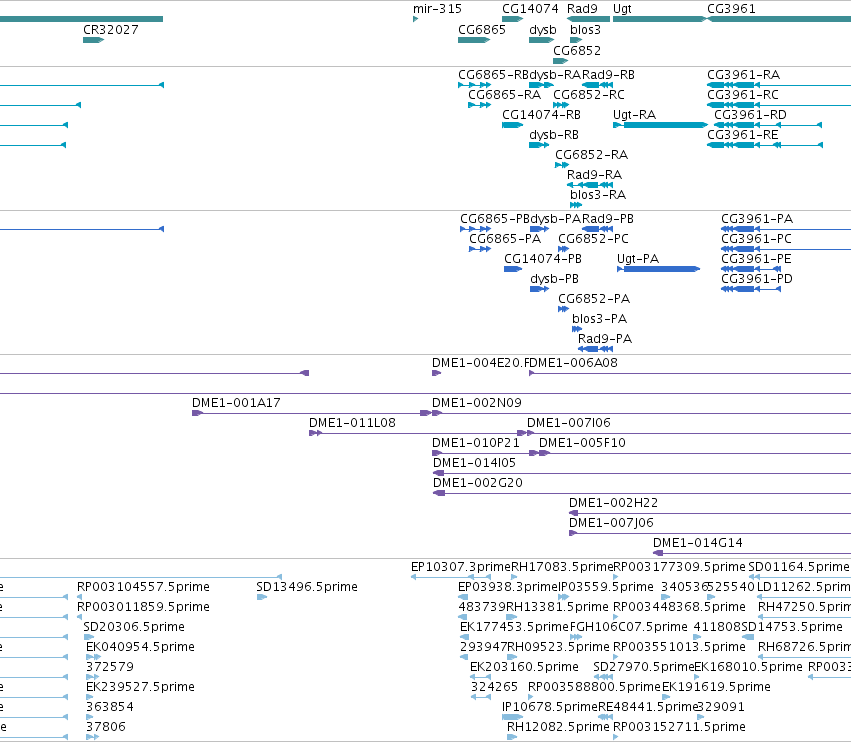Click protein blos3-PA
This screenshot has height=742, width=851.
pos(599,319)
